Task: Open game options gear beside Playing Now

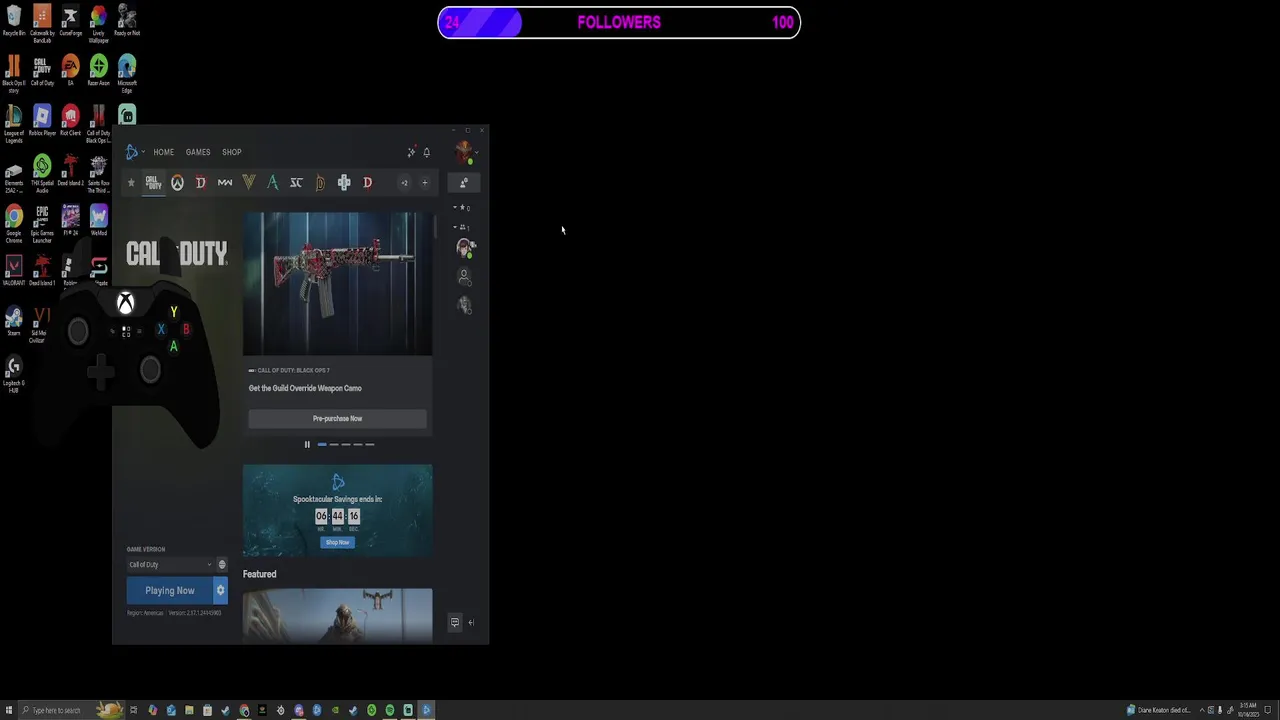Action: point(220,591)
